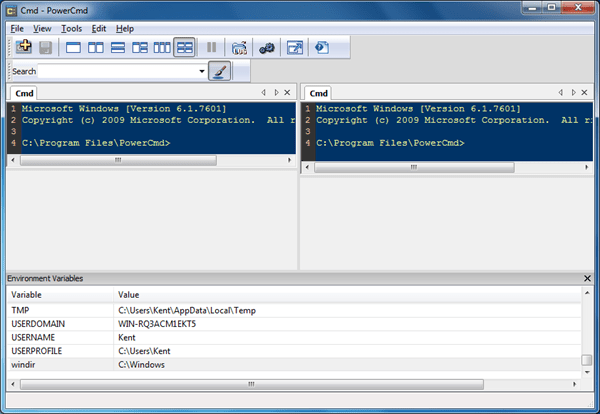Click the Environment Variables horizontal scrollbar thumb
The height and width of the screenshot is (414, 600).
point(252,384)
